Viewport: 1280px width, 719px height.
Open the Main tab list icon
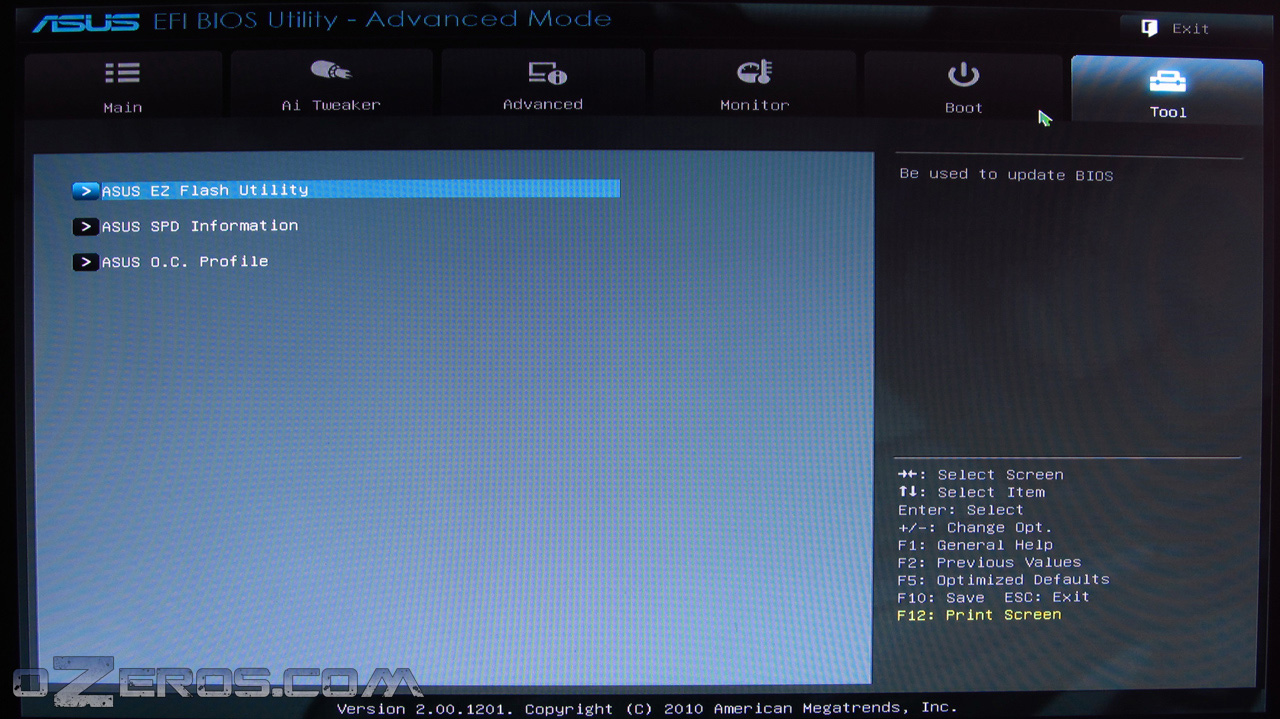tap(122, 73)
